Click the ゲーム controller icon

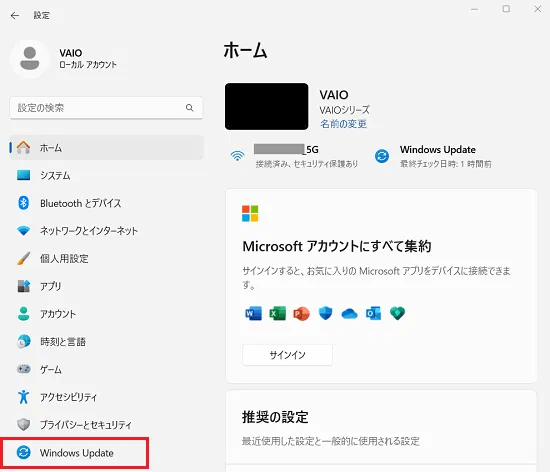point(24,369)
